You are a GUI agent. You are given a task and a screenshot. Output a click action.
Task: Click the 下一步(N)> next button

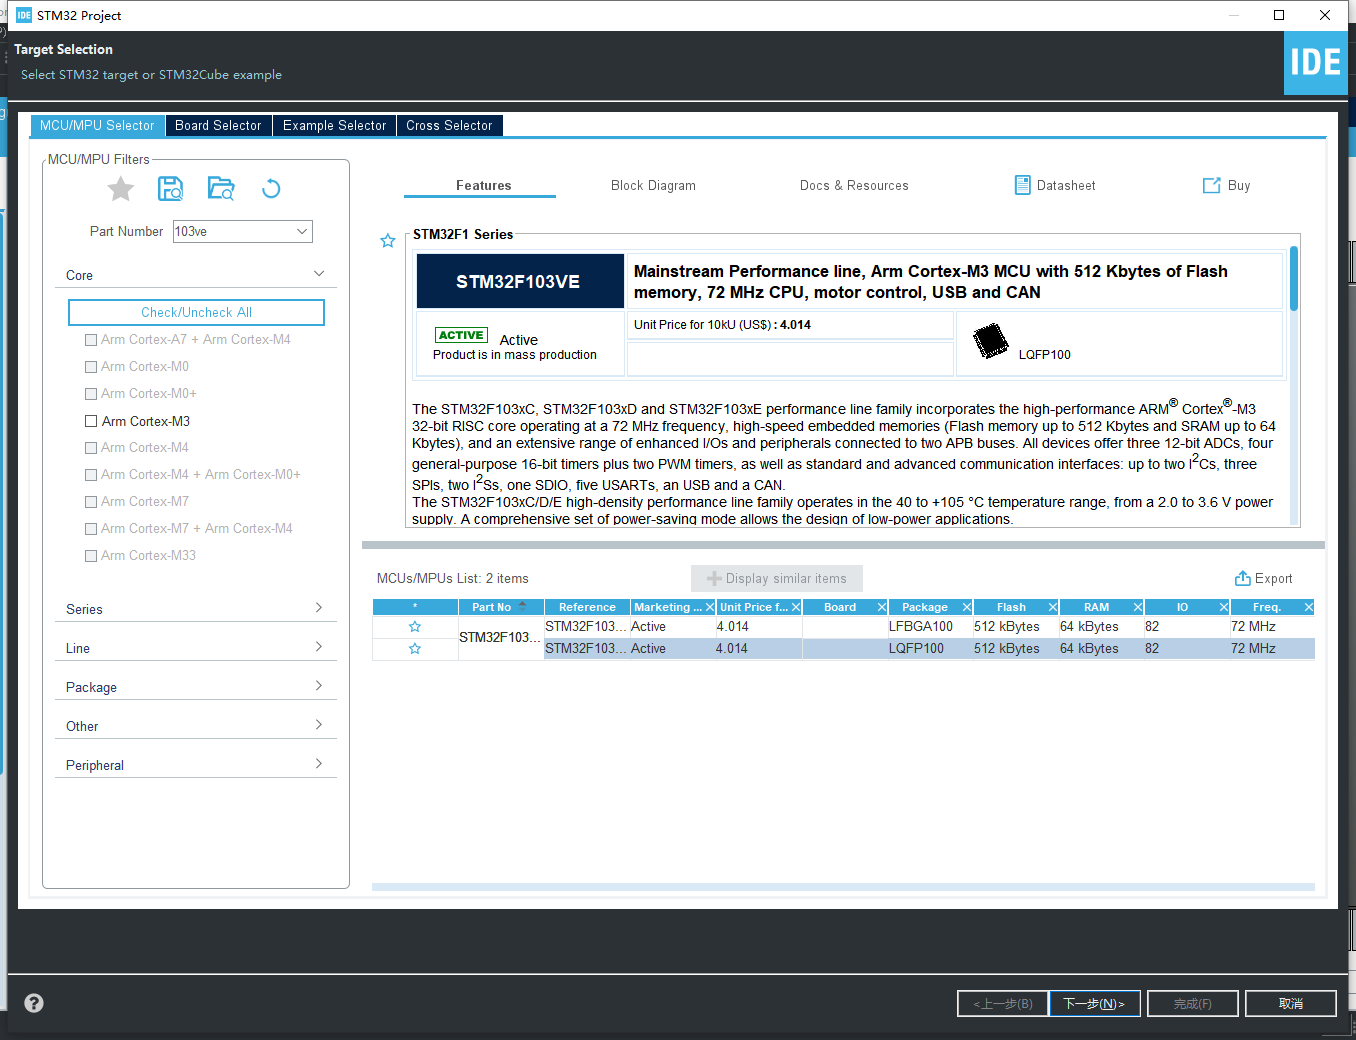(x=1094, y=1003)
